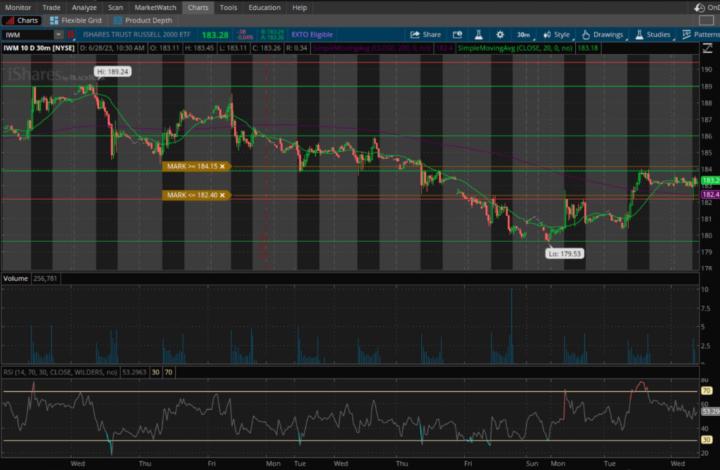
Task: Open chart settings gear icon
Action: [500, 34]
